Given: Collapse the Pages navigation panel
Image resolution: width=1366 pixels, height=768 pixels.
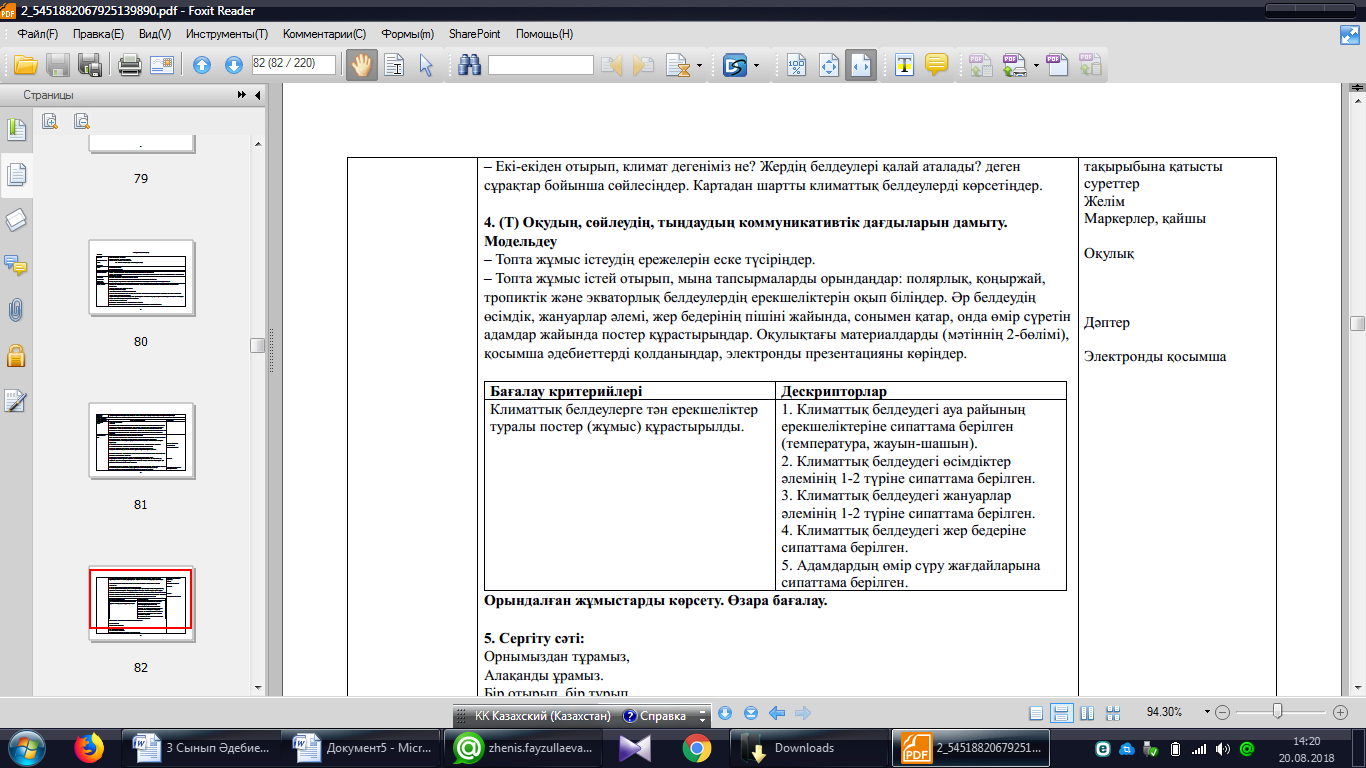Looking at the screenshot, I should click(258, 95).
